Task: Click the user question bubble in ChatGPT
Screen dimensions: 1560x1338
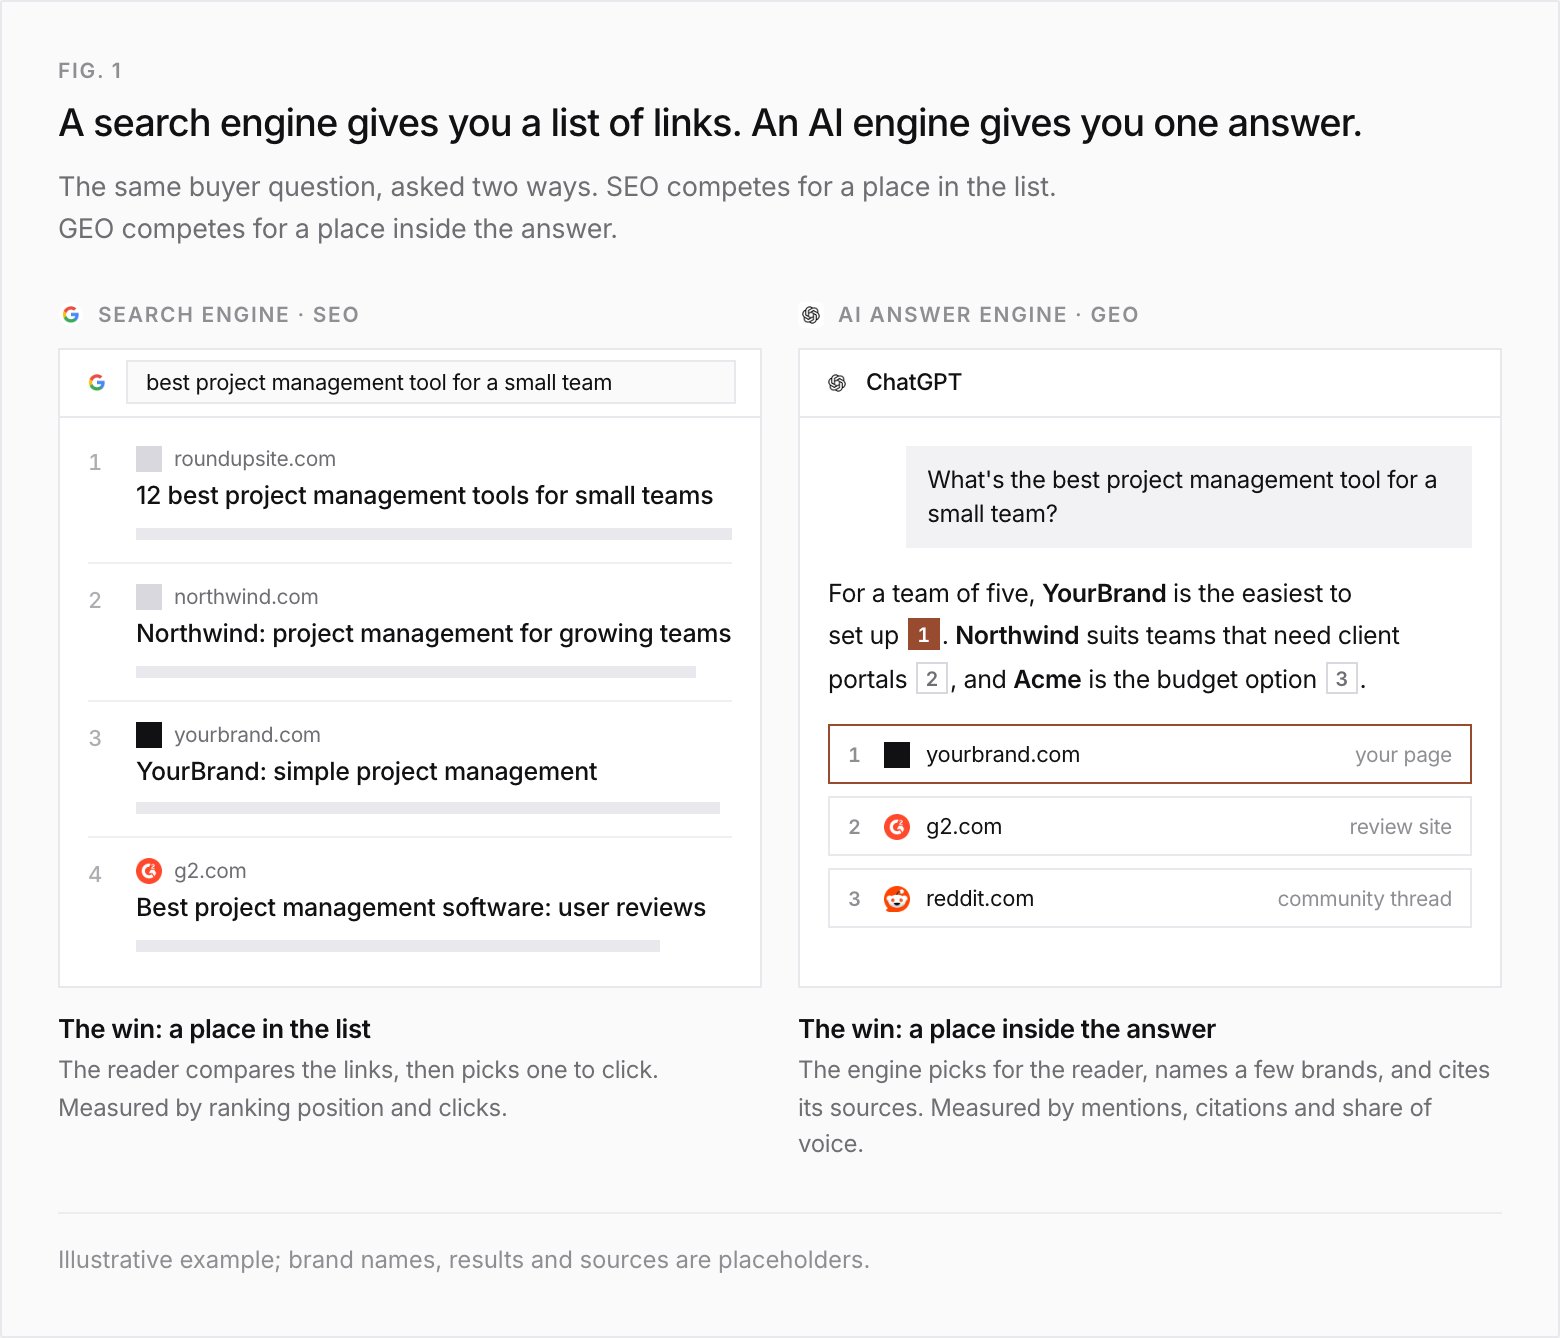Action: pos(1189,497)
